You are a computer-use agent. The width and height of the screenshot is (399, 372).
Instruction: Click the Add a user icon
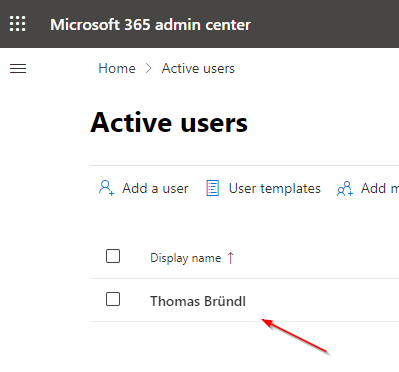(106, 188)
